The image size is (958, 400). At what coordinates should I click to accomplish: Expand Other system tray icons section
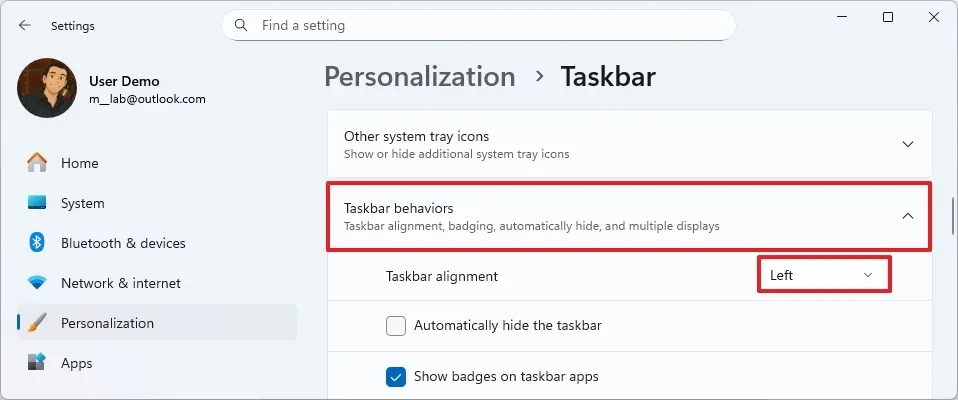click(x=907, y=144)
